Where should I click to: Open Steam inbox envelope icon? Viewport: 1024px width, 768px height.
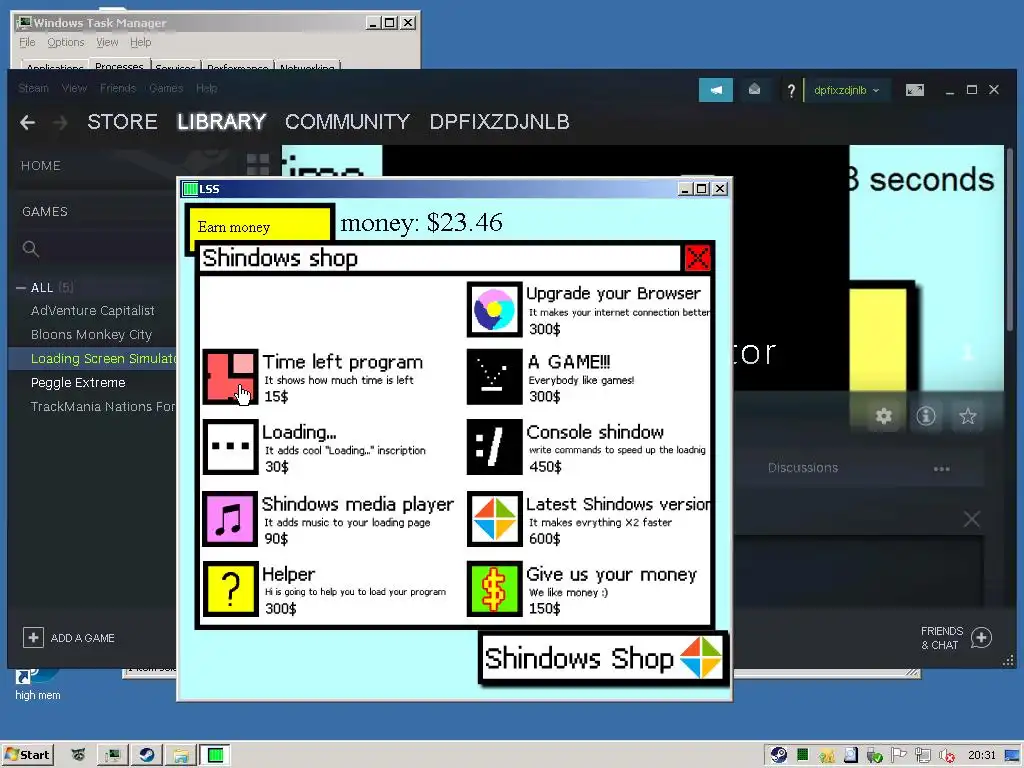[x=754, y=90]
